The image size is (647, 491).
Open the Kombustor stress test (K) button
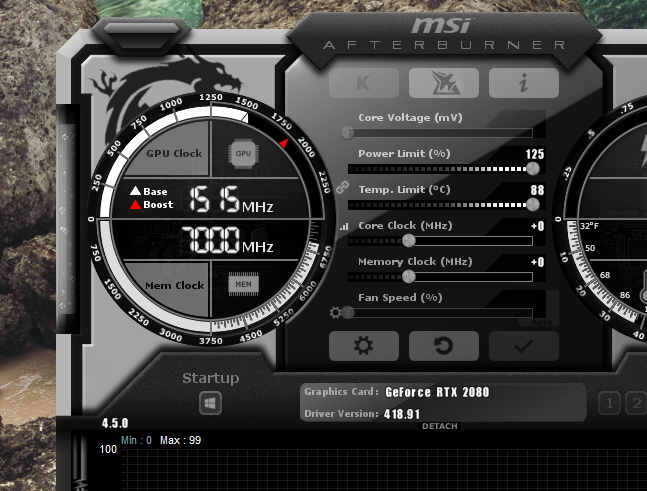coord(364,83)
